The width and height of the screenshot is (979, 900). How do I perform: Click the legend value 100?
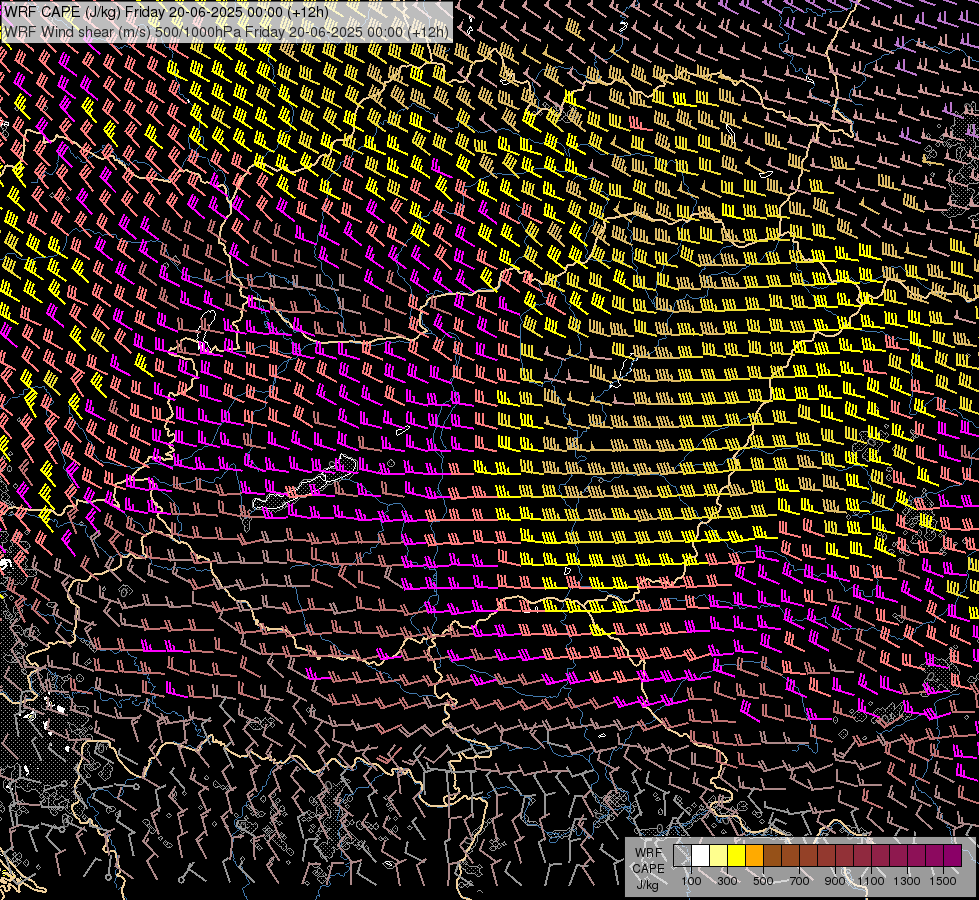coord(691,881)
